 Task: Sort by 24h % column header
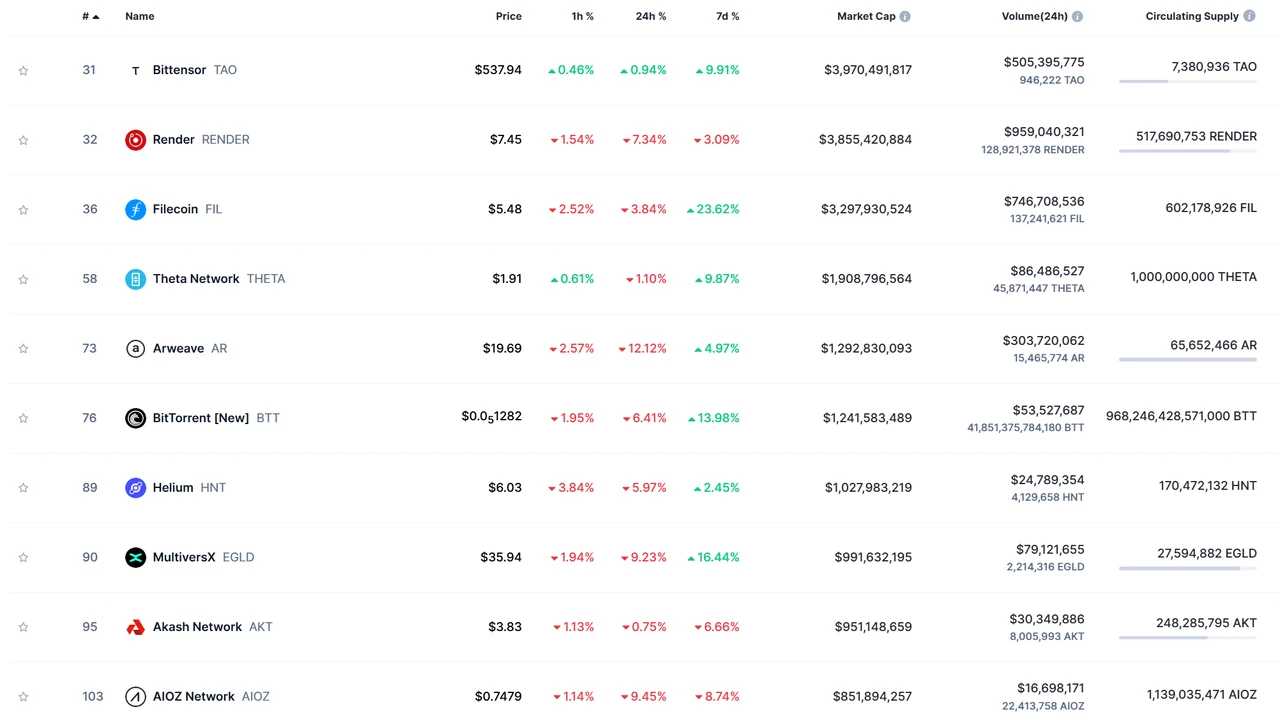[650, 17]
